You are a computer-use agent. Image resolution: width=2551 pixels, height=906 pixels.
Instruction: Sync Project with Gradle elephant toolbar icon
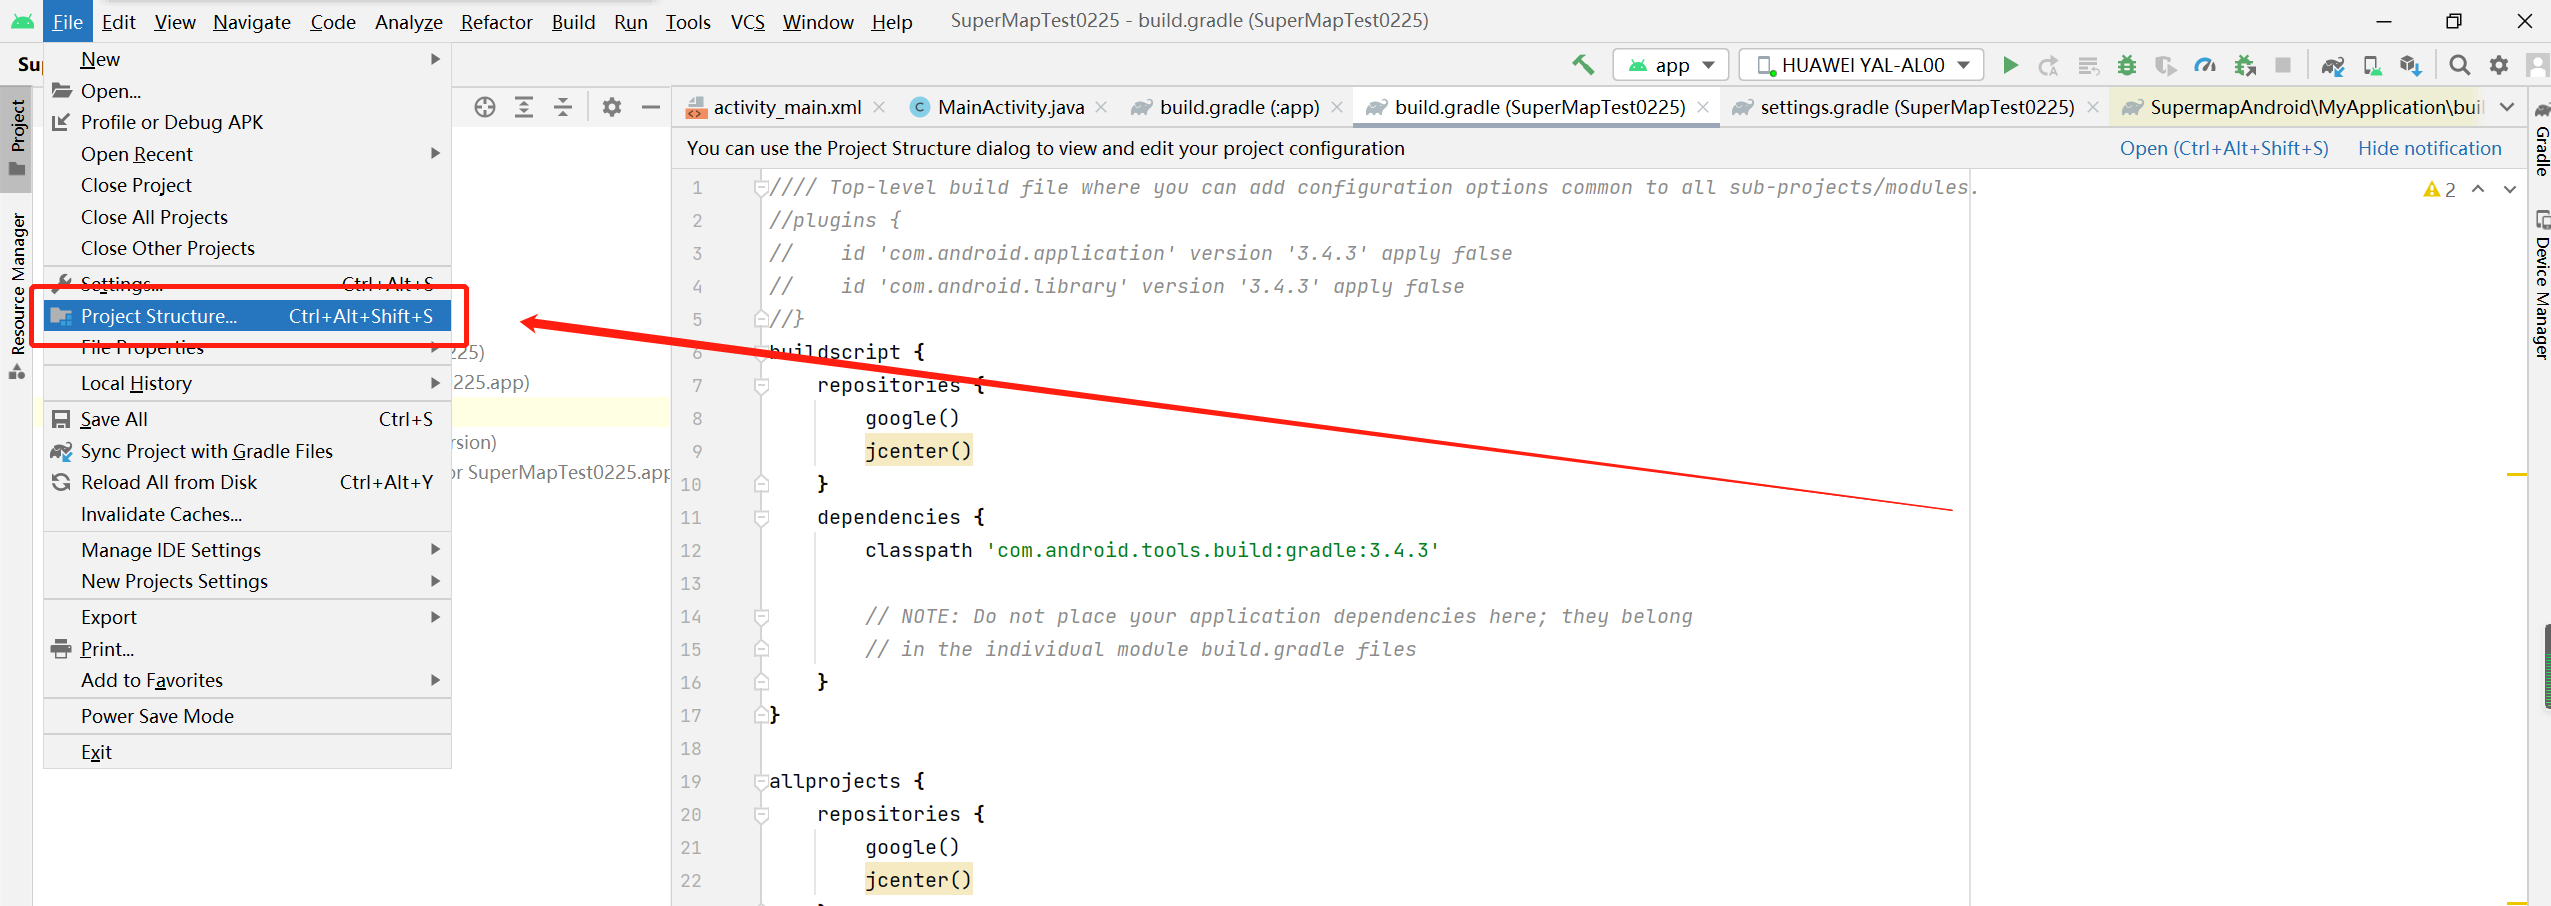coord(2333,65)
